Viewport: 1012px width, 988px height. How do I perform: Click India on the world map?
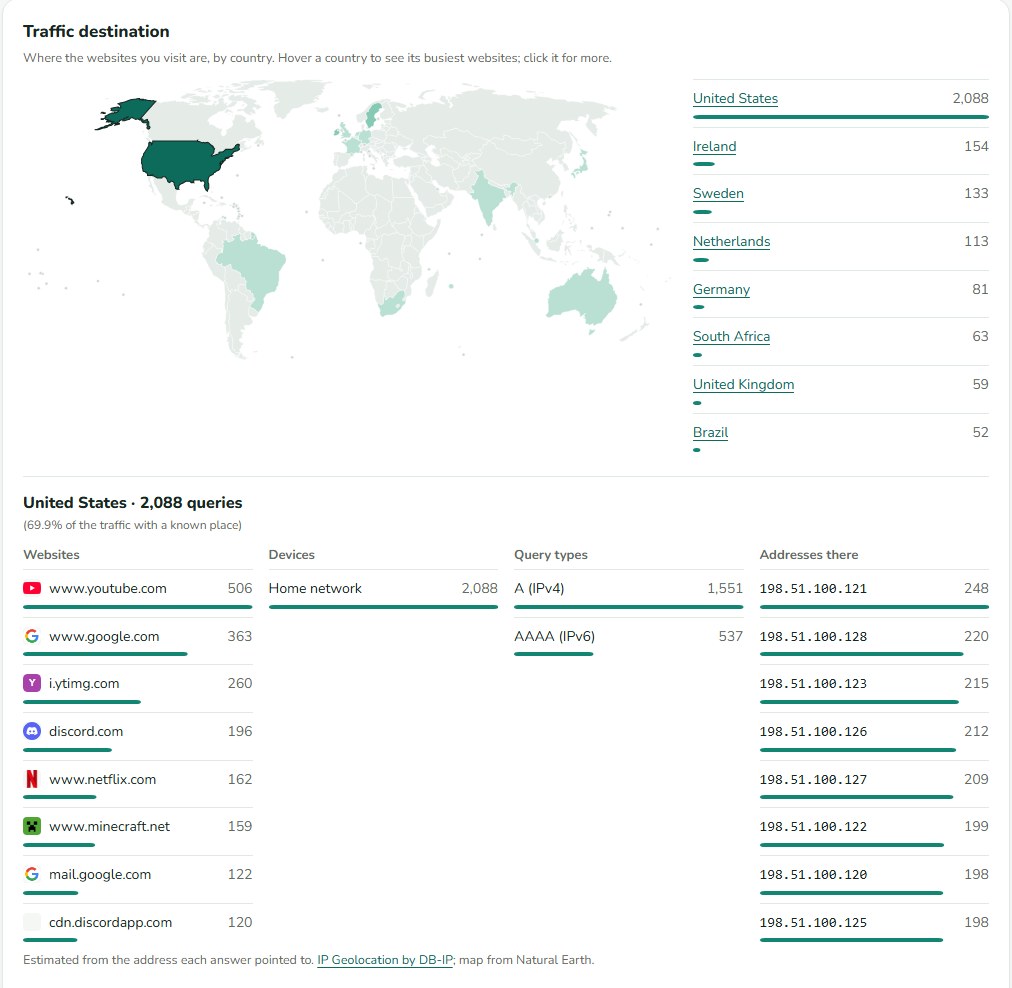click(x=489, y=197)
